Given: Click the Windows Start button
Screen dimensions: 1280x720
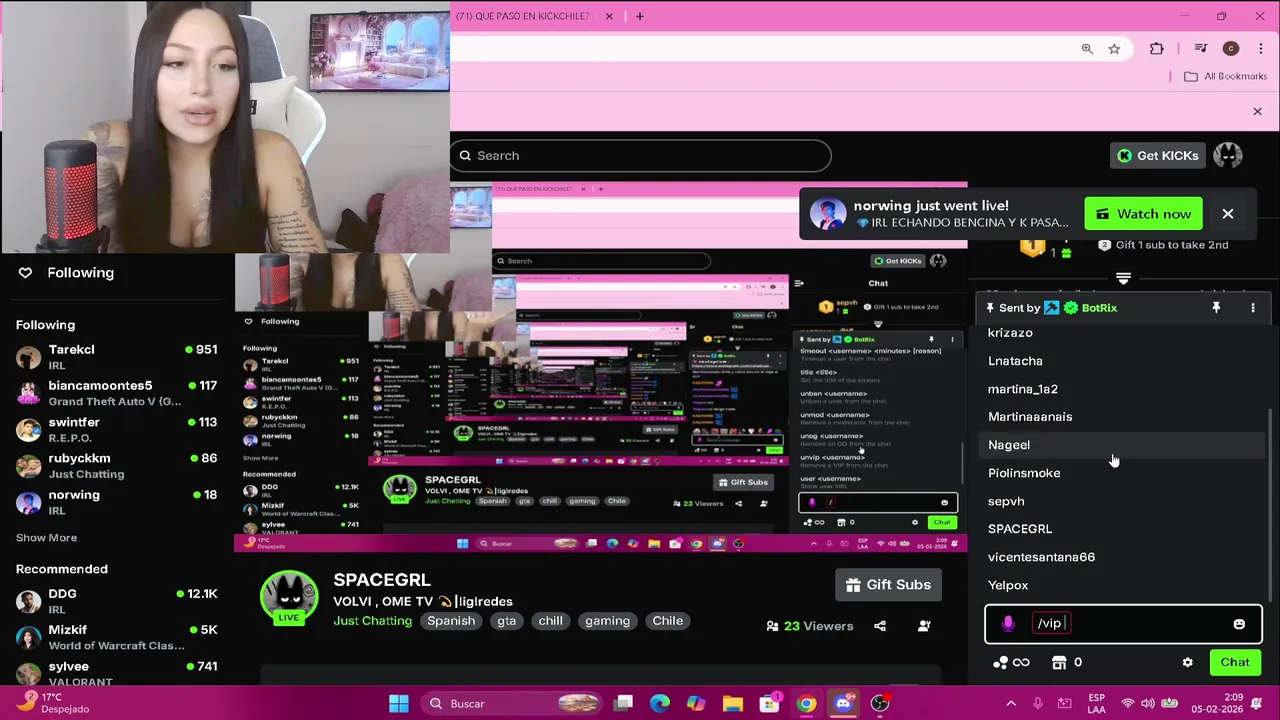Looking at the screenshot, I should coord(398,704).
